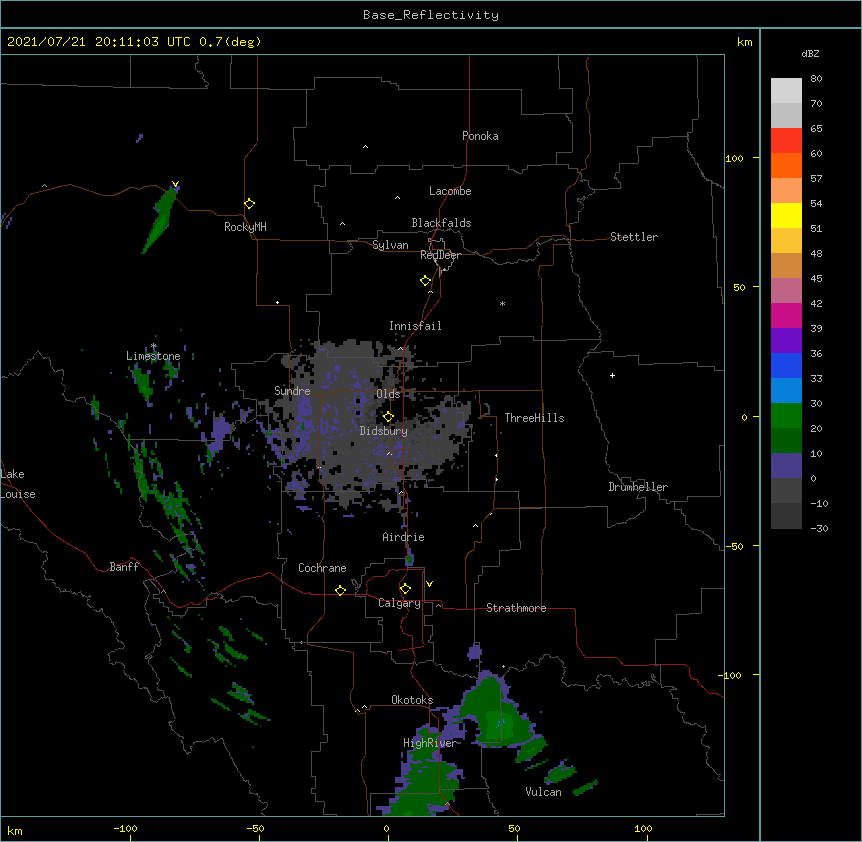Select the yellow V marker atop northwest green echo
Viewport: 862px width, 842px height.
tap(175, 184)
